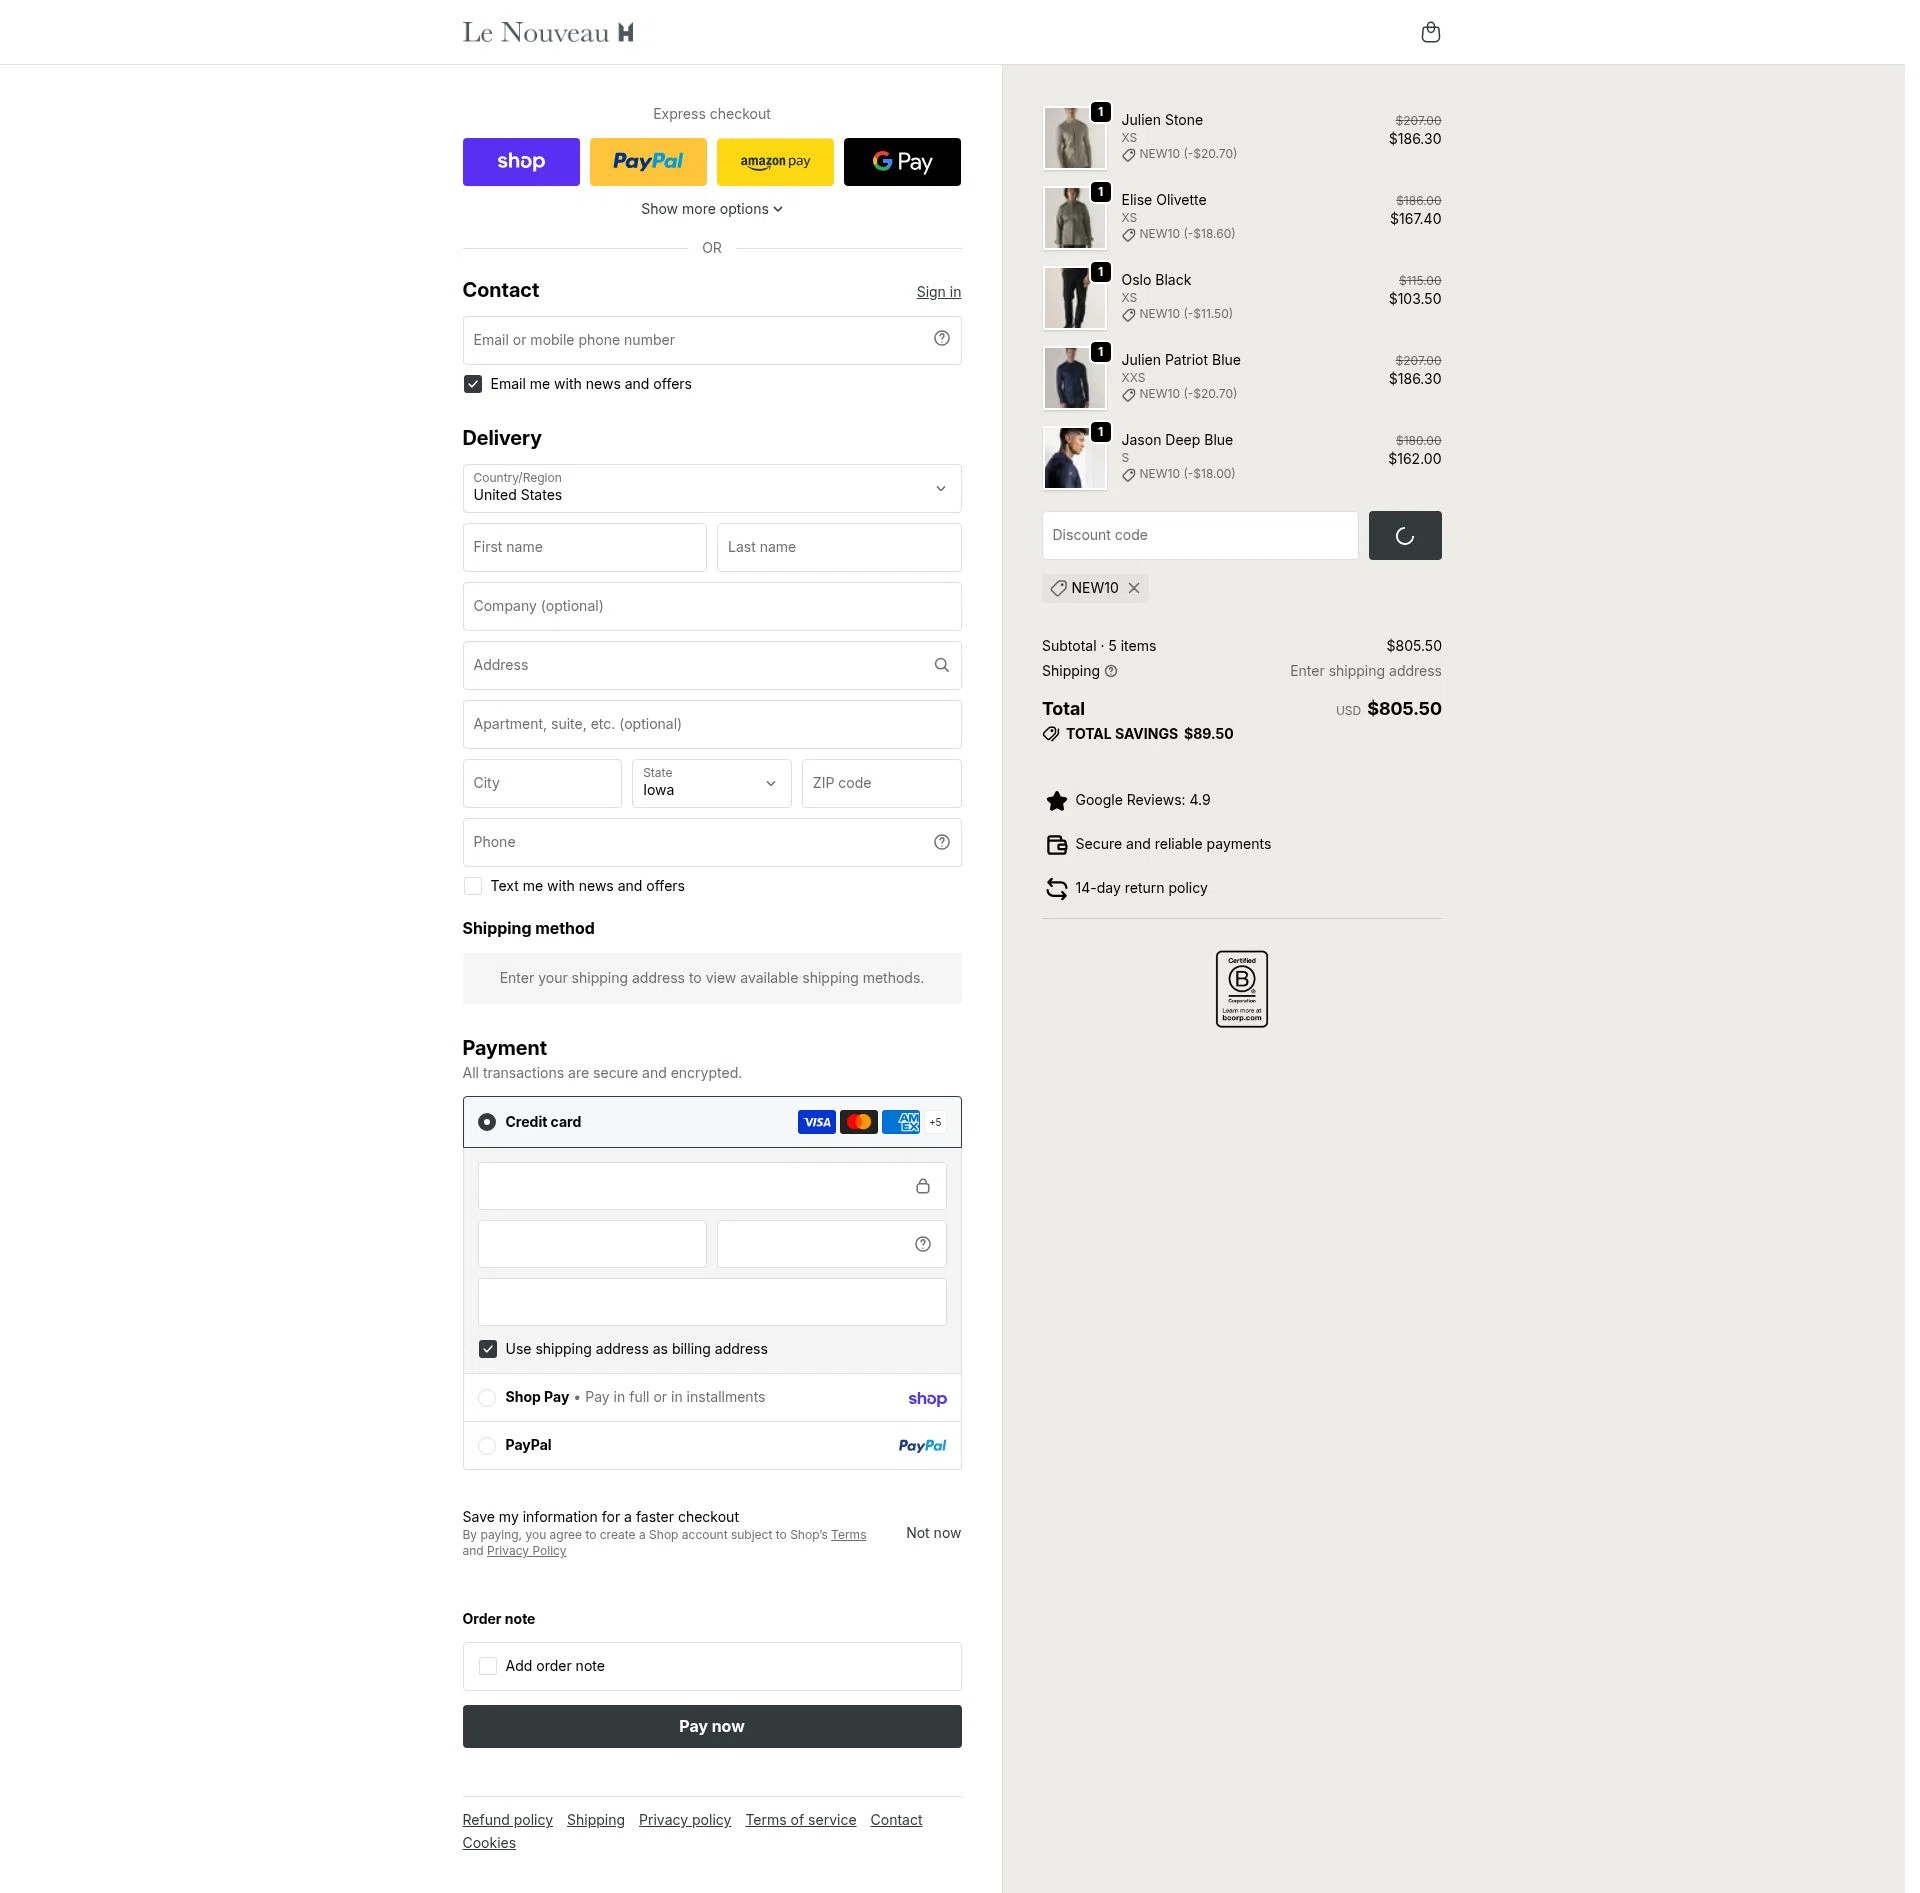Click the phone field help icon
Viewport: 1920px width, 1893px height.
click(x=941, y=842)
